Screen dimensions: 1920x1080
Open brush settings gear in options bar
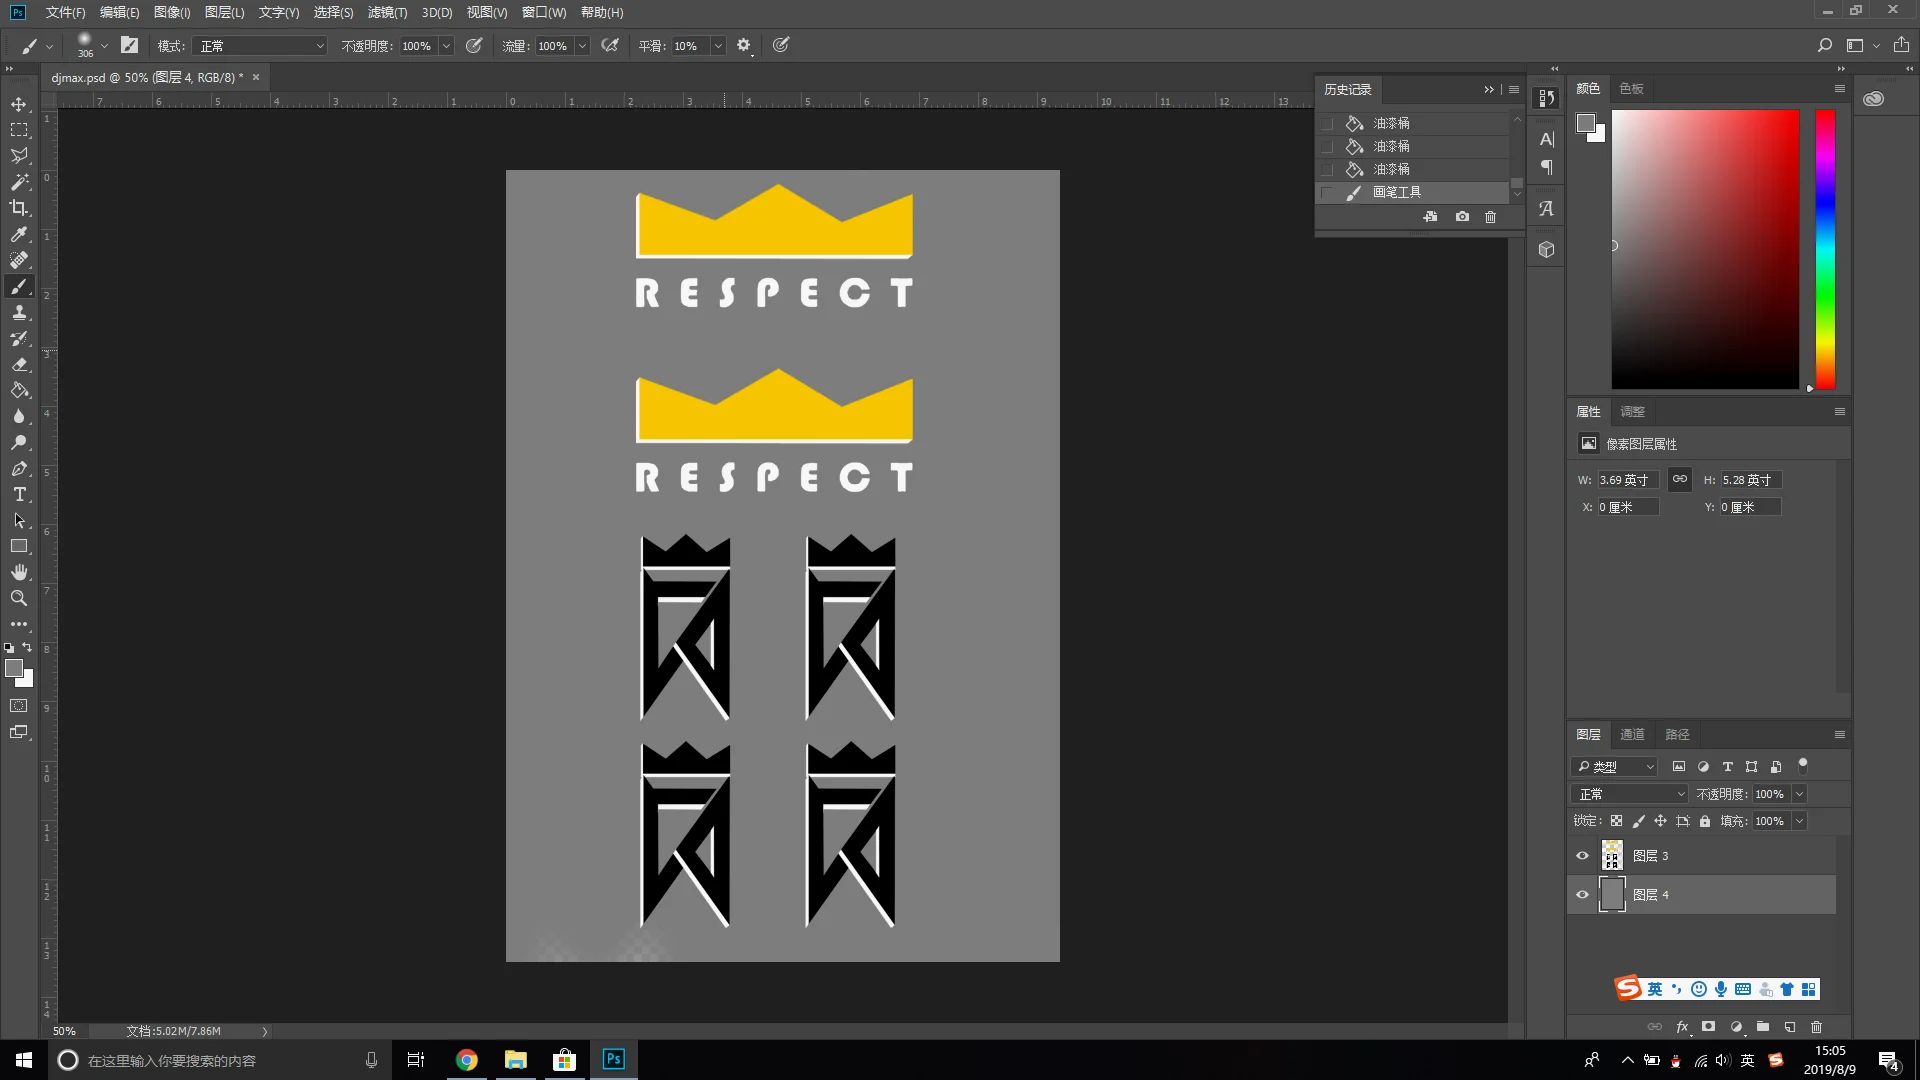(743, 45)
